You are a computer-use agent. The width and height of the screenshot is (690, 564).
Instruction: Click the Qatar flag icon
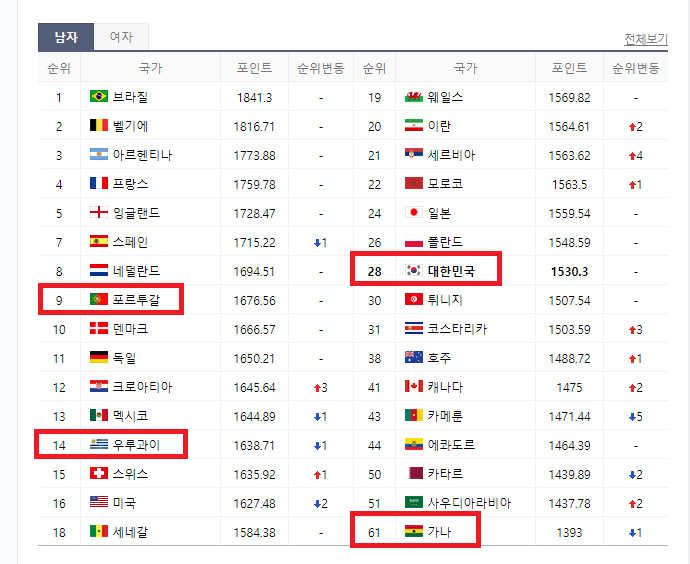[414, 473]
